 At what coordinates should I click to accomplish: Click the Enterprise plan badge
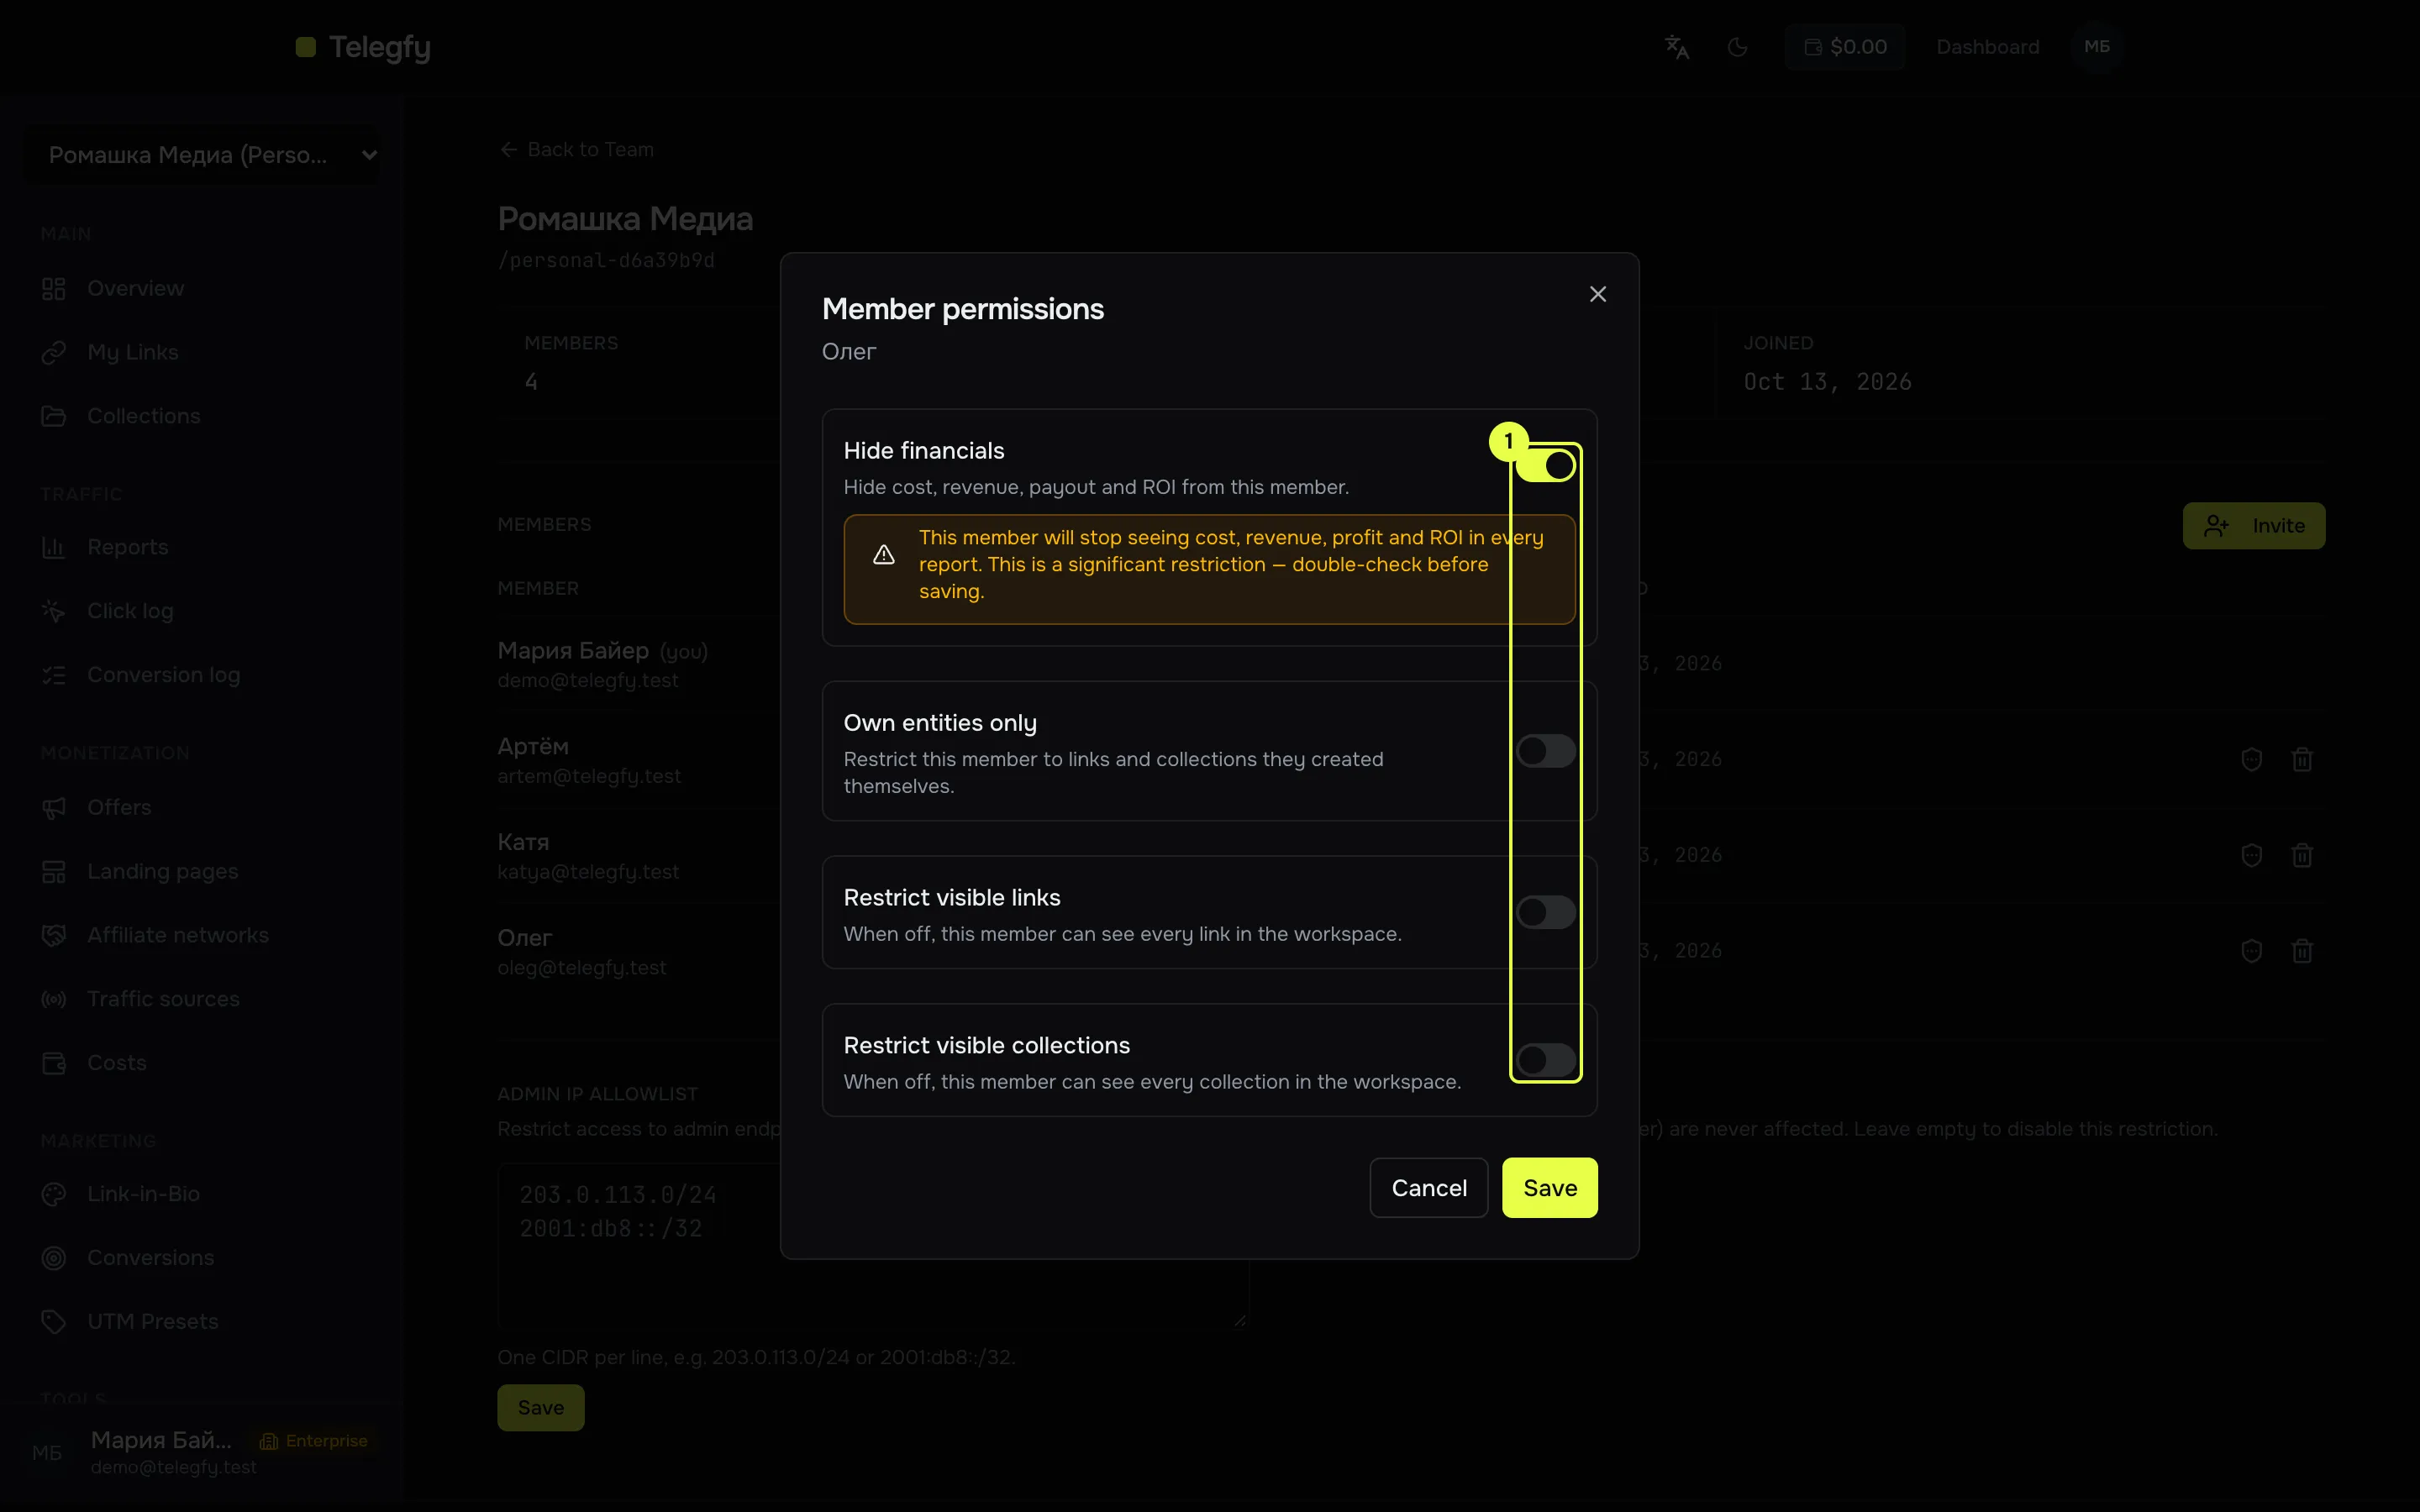click(314, 1441)
